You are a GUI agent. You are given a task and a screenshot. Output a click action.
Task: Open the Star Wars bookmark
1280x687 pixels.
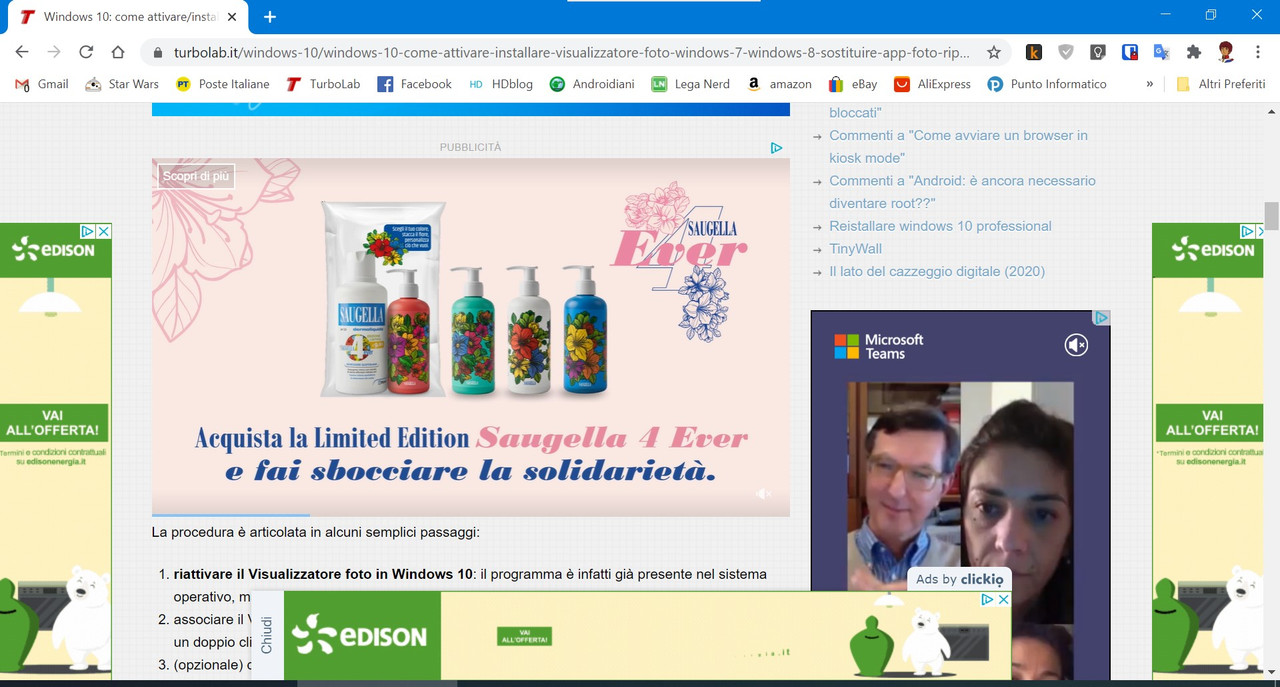[x=121, y=84]
